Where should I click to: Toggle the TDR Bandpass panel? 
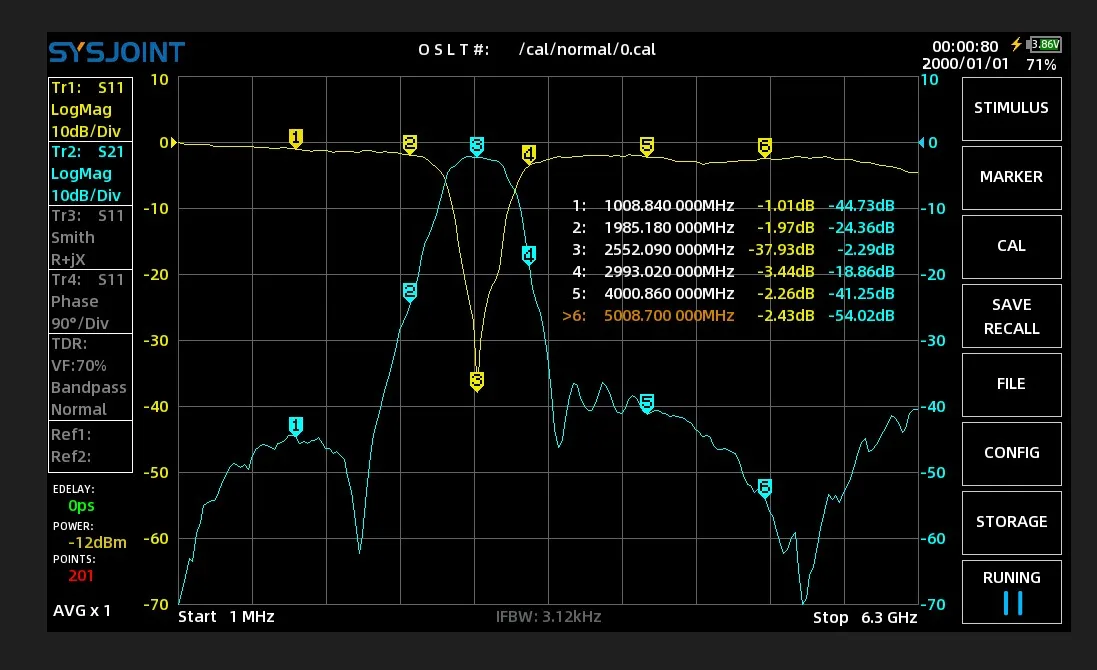[90, 376]
